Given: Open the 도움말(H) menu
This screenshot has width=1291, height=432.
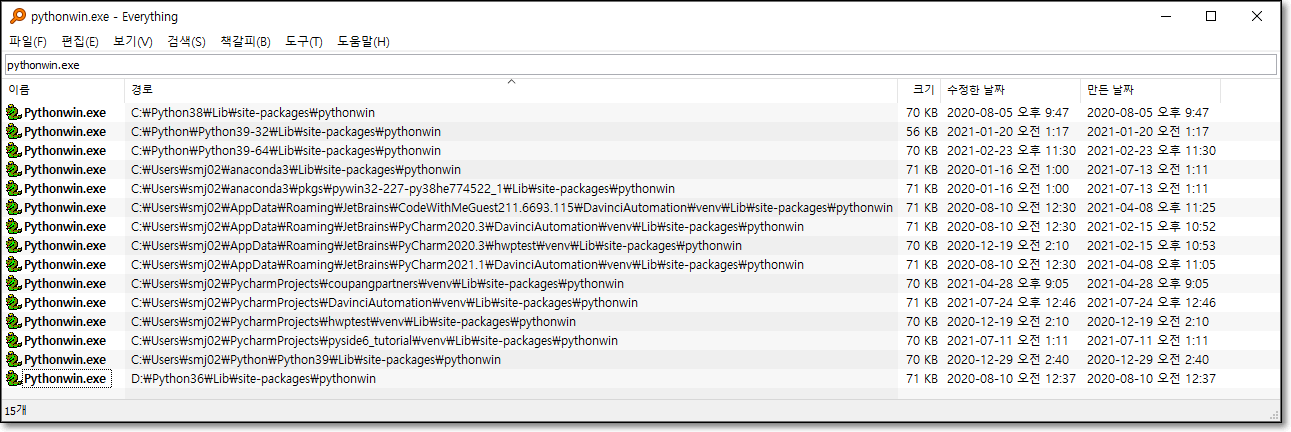Looking at the screenshot, I should click(x=363, y=41).
